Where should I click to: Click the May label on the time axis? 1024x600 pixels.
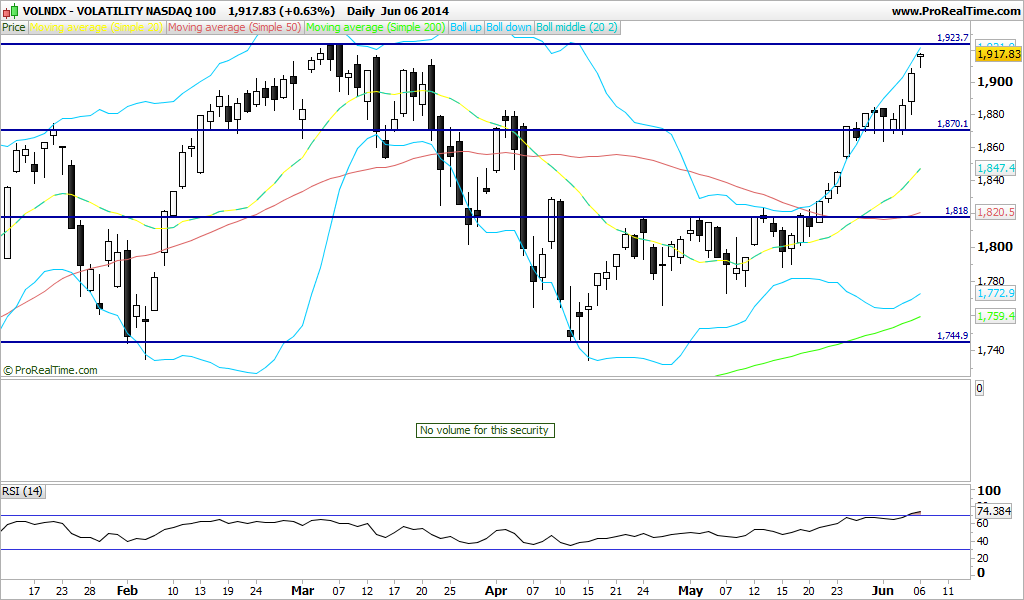(690, 590)
